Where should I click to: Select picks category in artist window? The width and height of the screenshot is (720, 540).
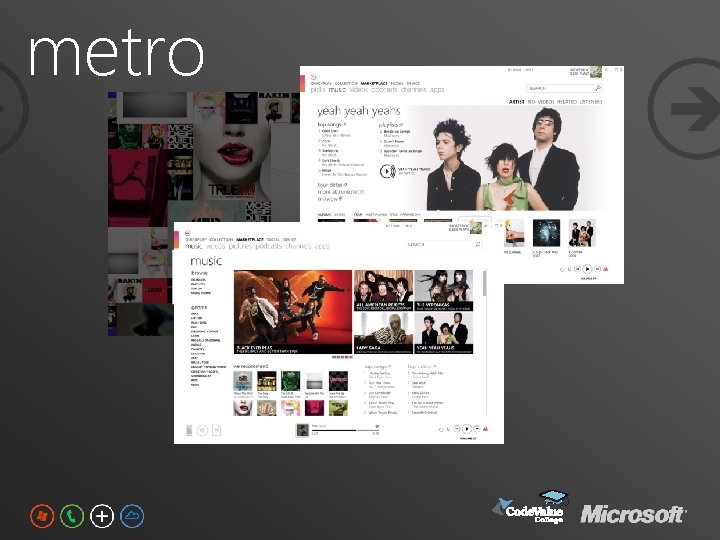(318, 90)
